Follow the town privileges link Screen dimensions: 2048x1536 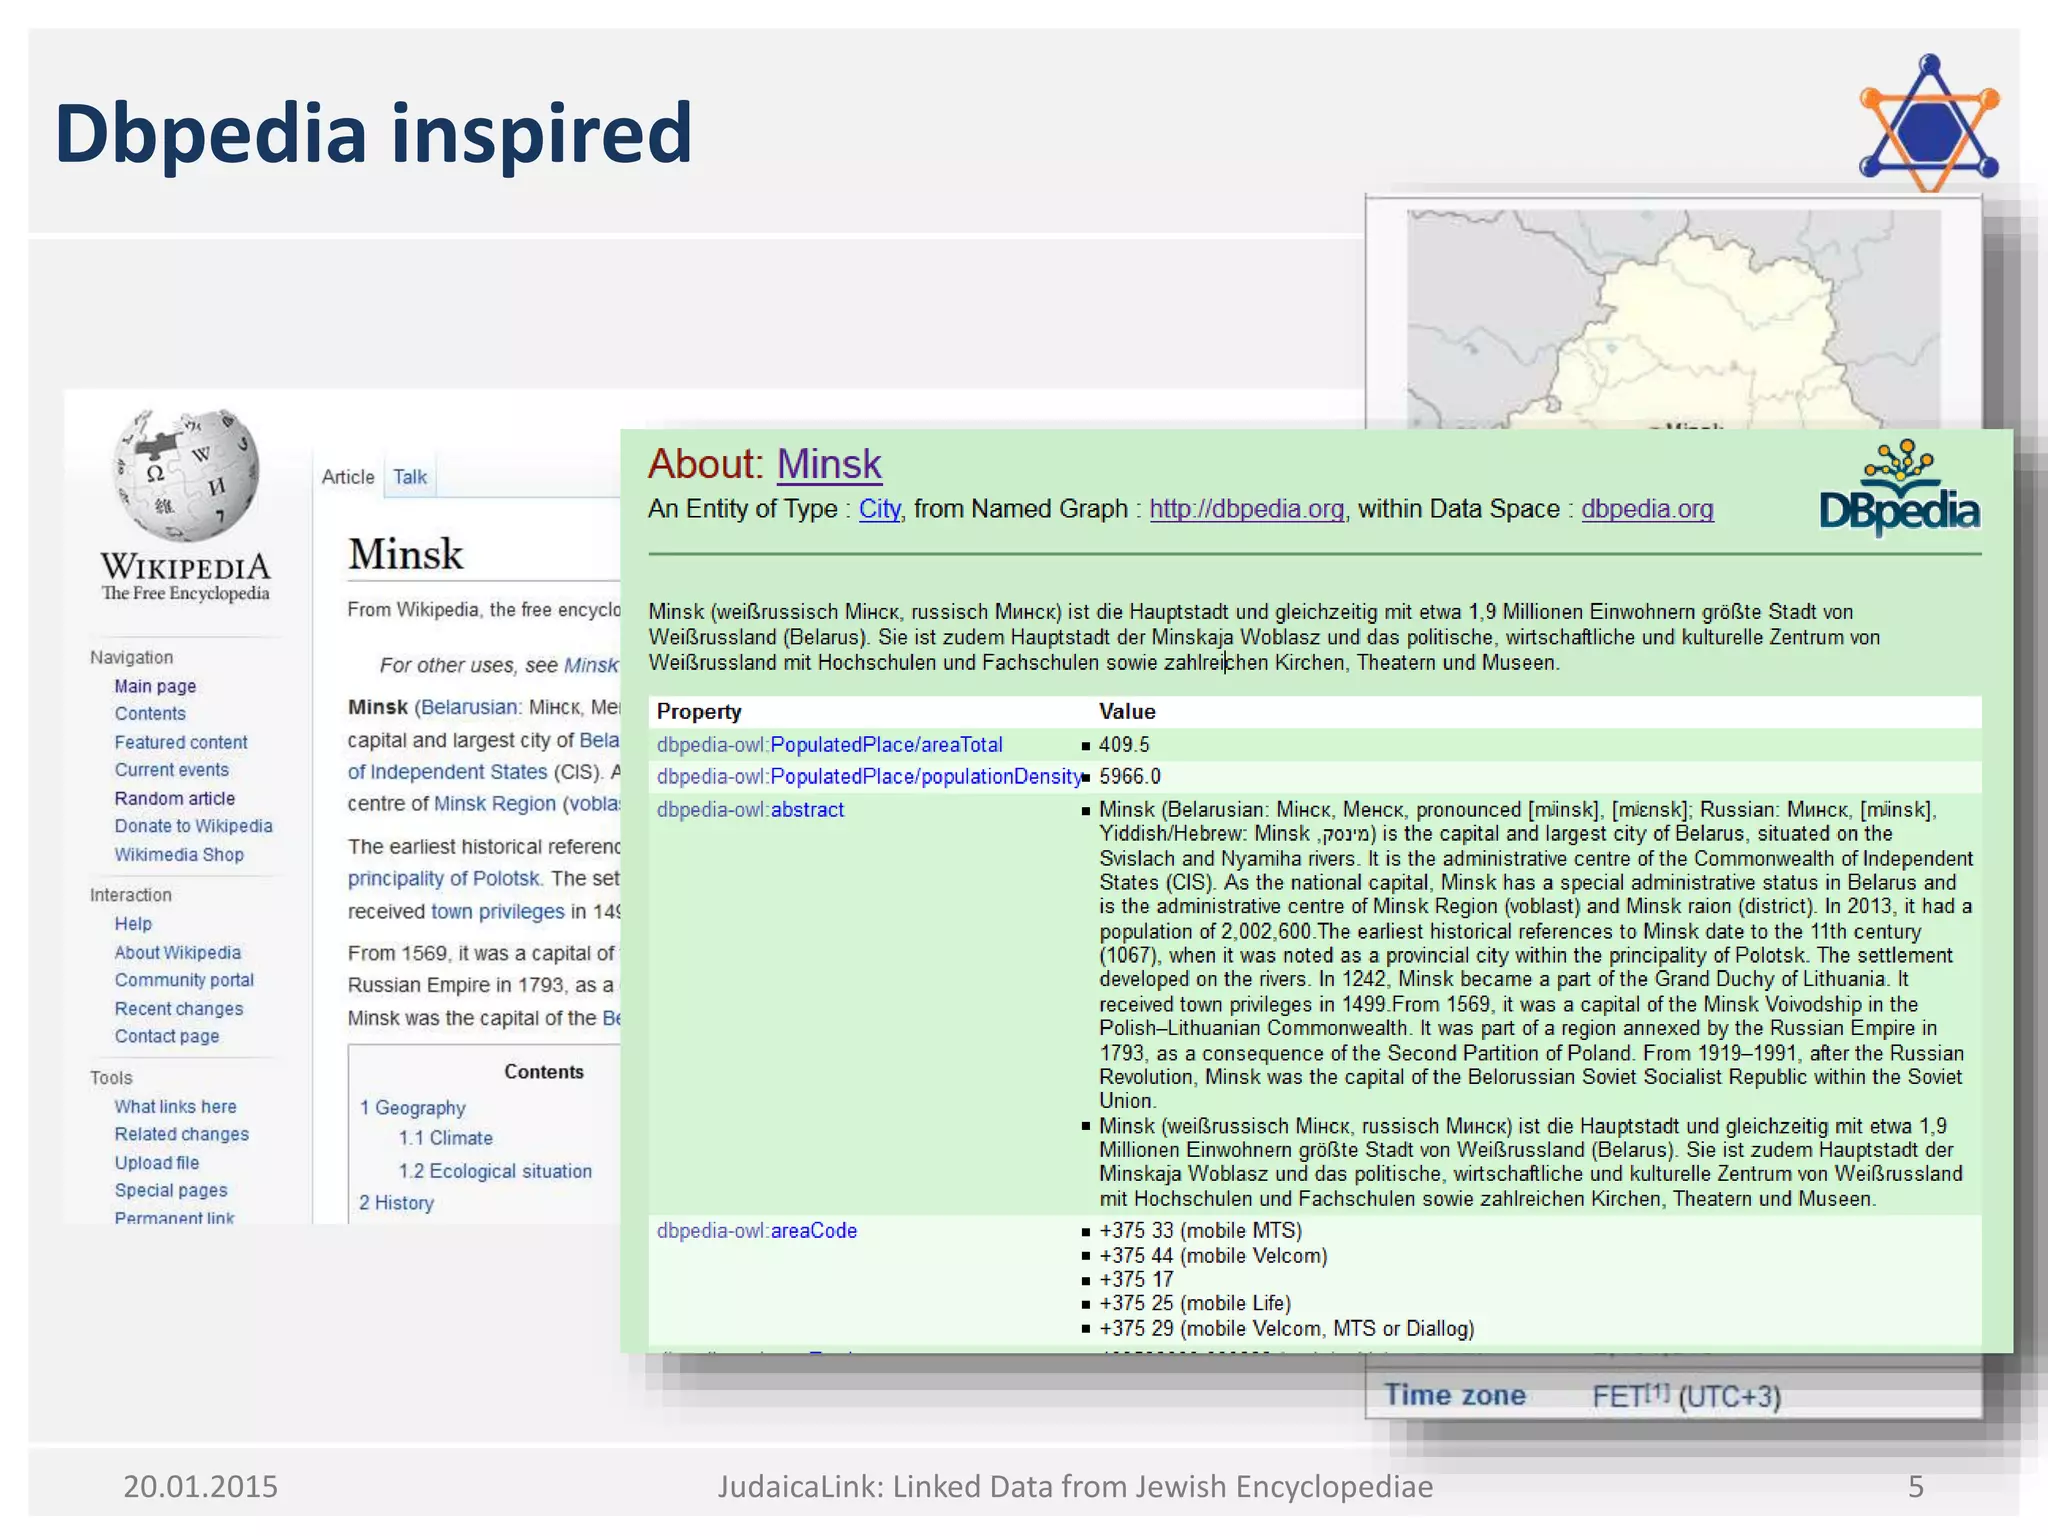(x=498, y=911)
